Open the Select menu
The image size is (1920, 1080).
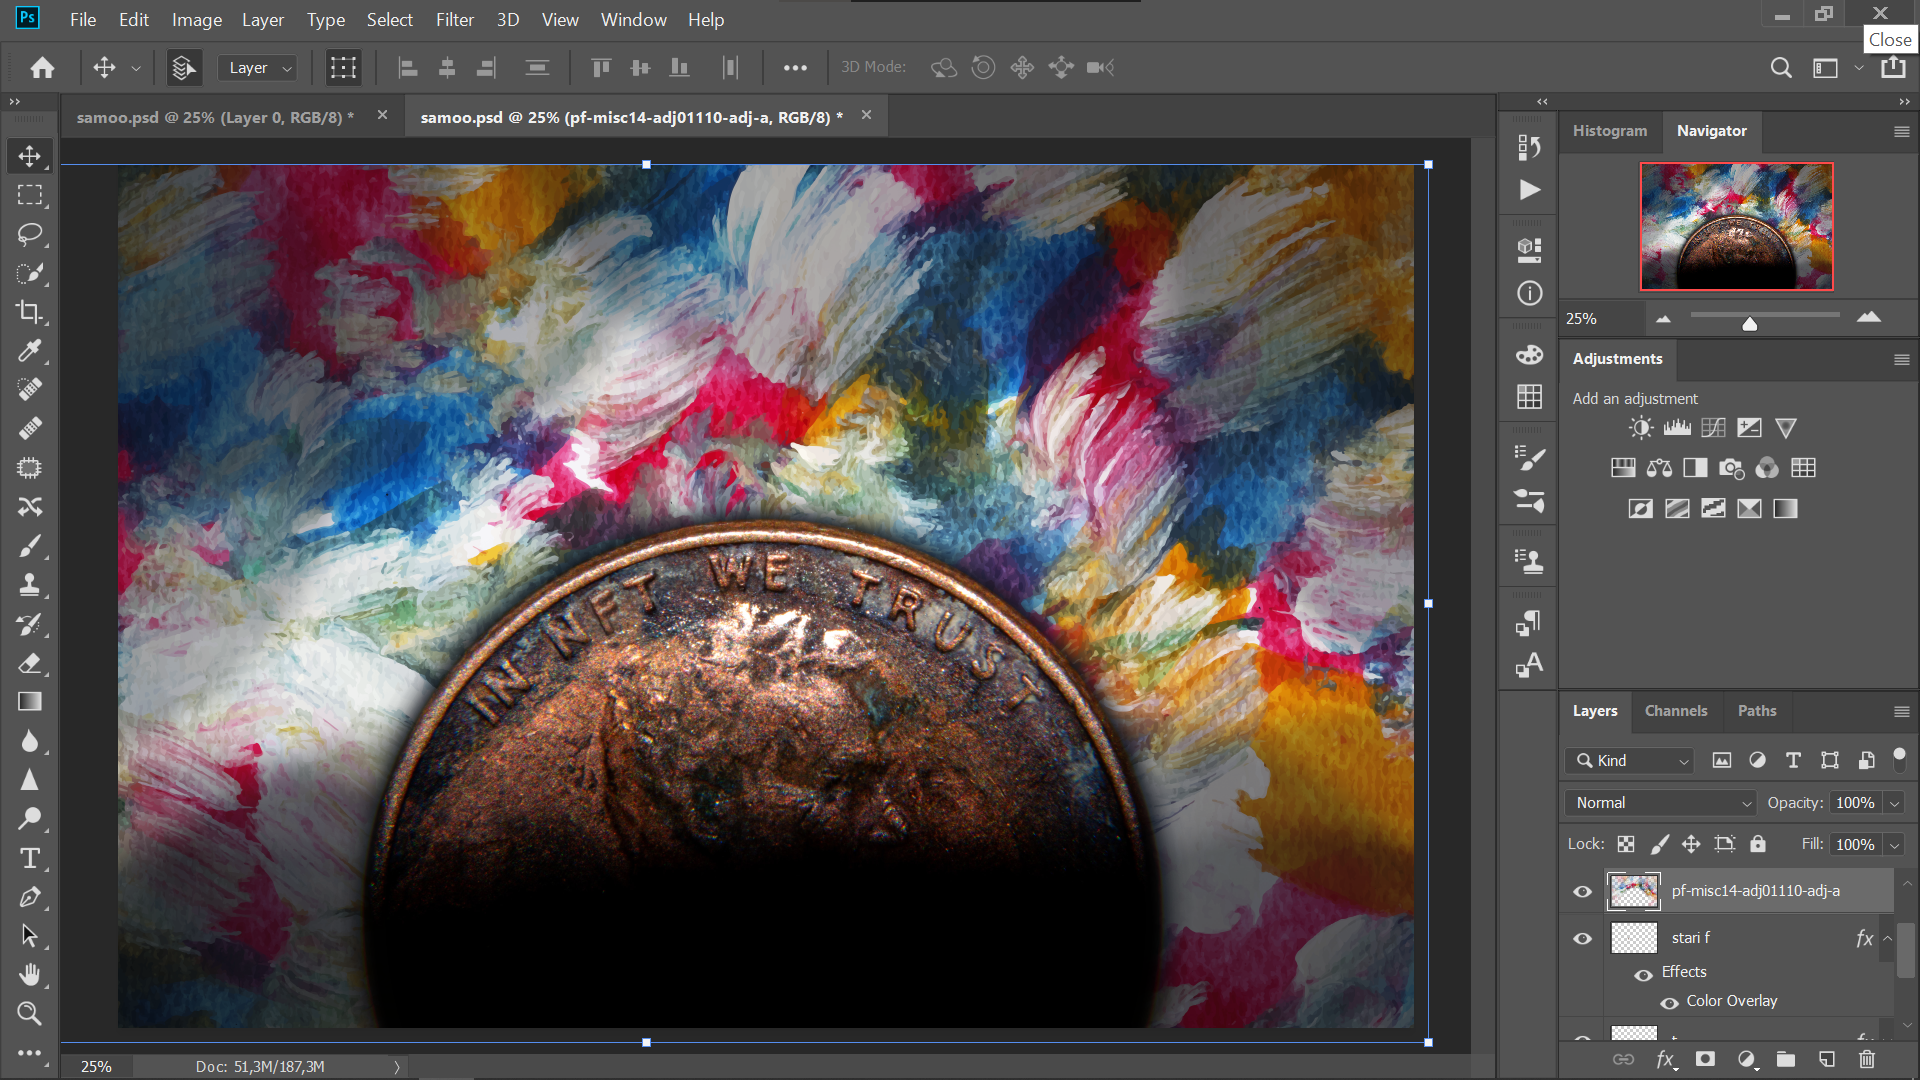coord(390,20)
